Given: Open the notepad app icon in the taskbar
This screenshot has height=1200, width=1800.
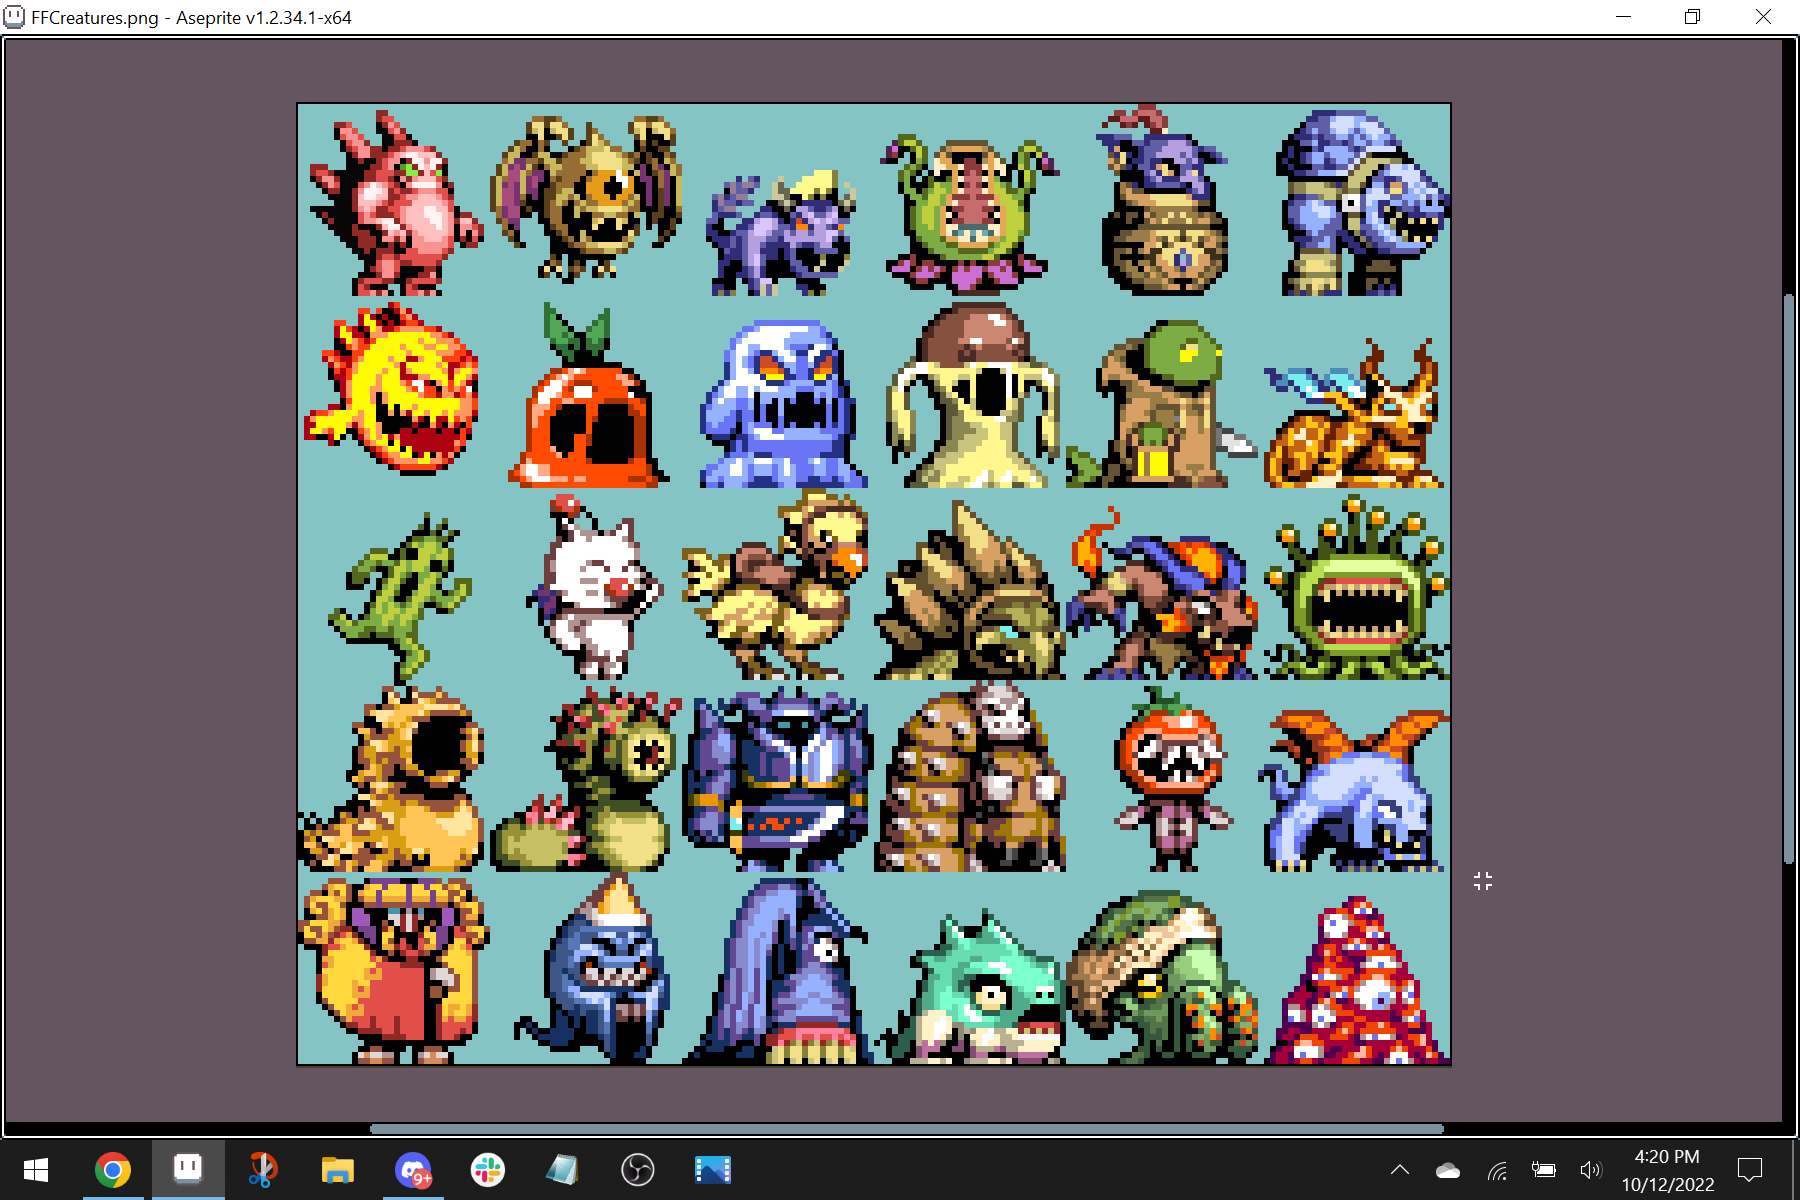Looking at the screenshot, I should (x=562, y=1170).
